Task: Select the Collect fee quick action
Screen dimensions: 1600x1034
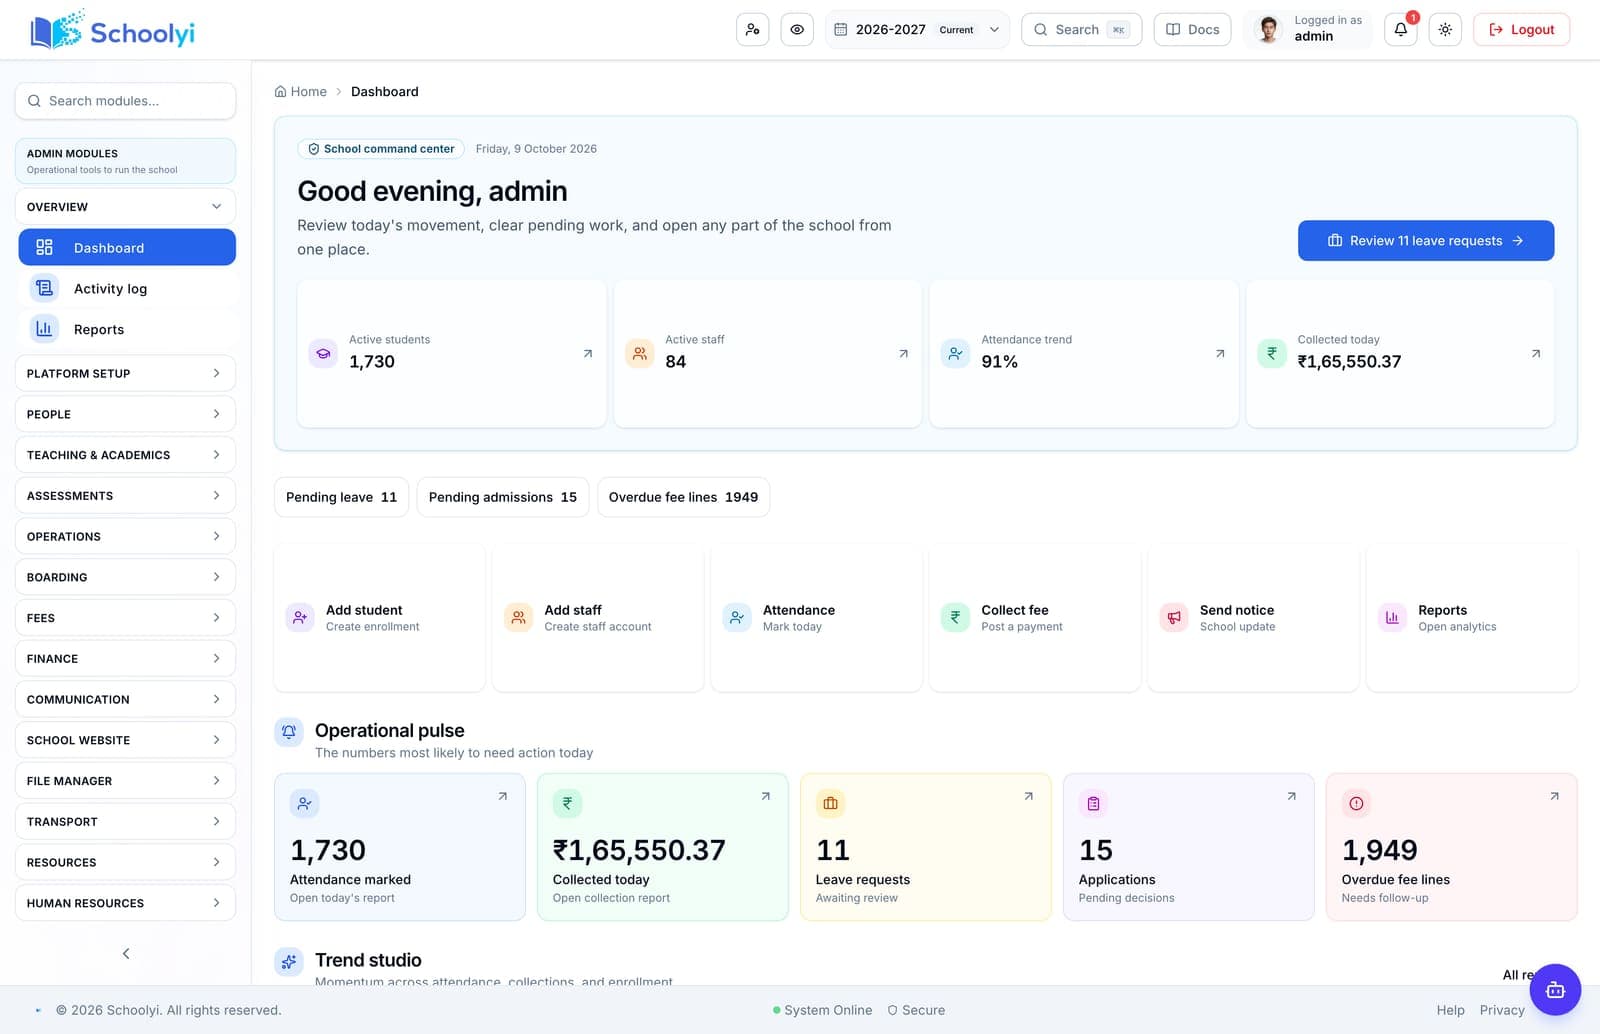Action: (1035, 618)
